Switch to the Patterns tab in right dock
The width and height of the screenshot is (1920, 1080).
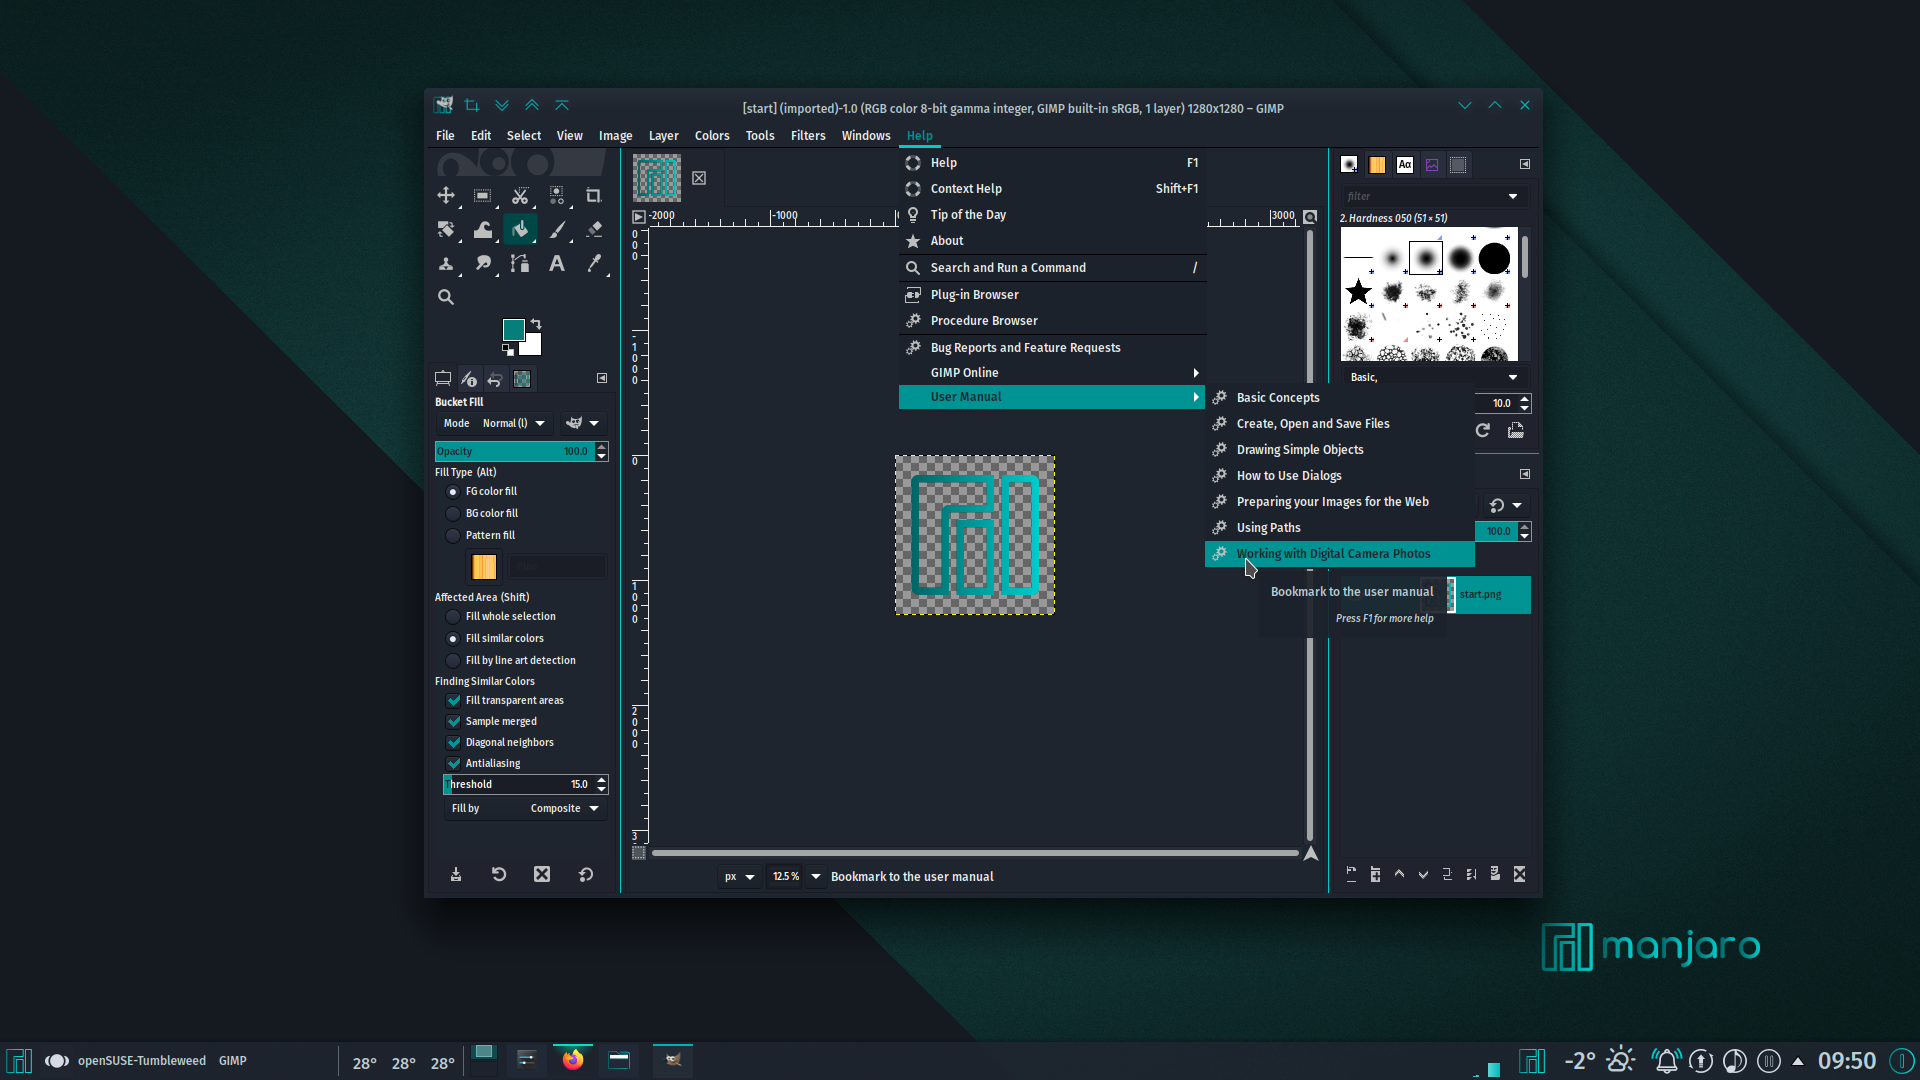click(x=1378, y=165)
